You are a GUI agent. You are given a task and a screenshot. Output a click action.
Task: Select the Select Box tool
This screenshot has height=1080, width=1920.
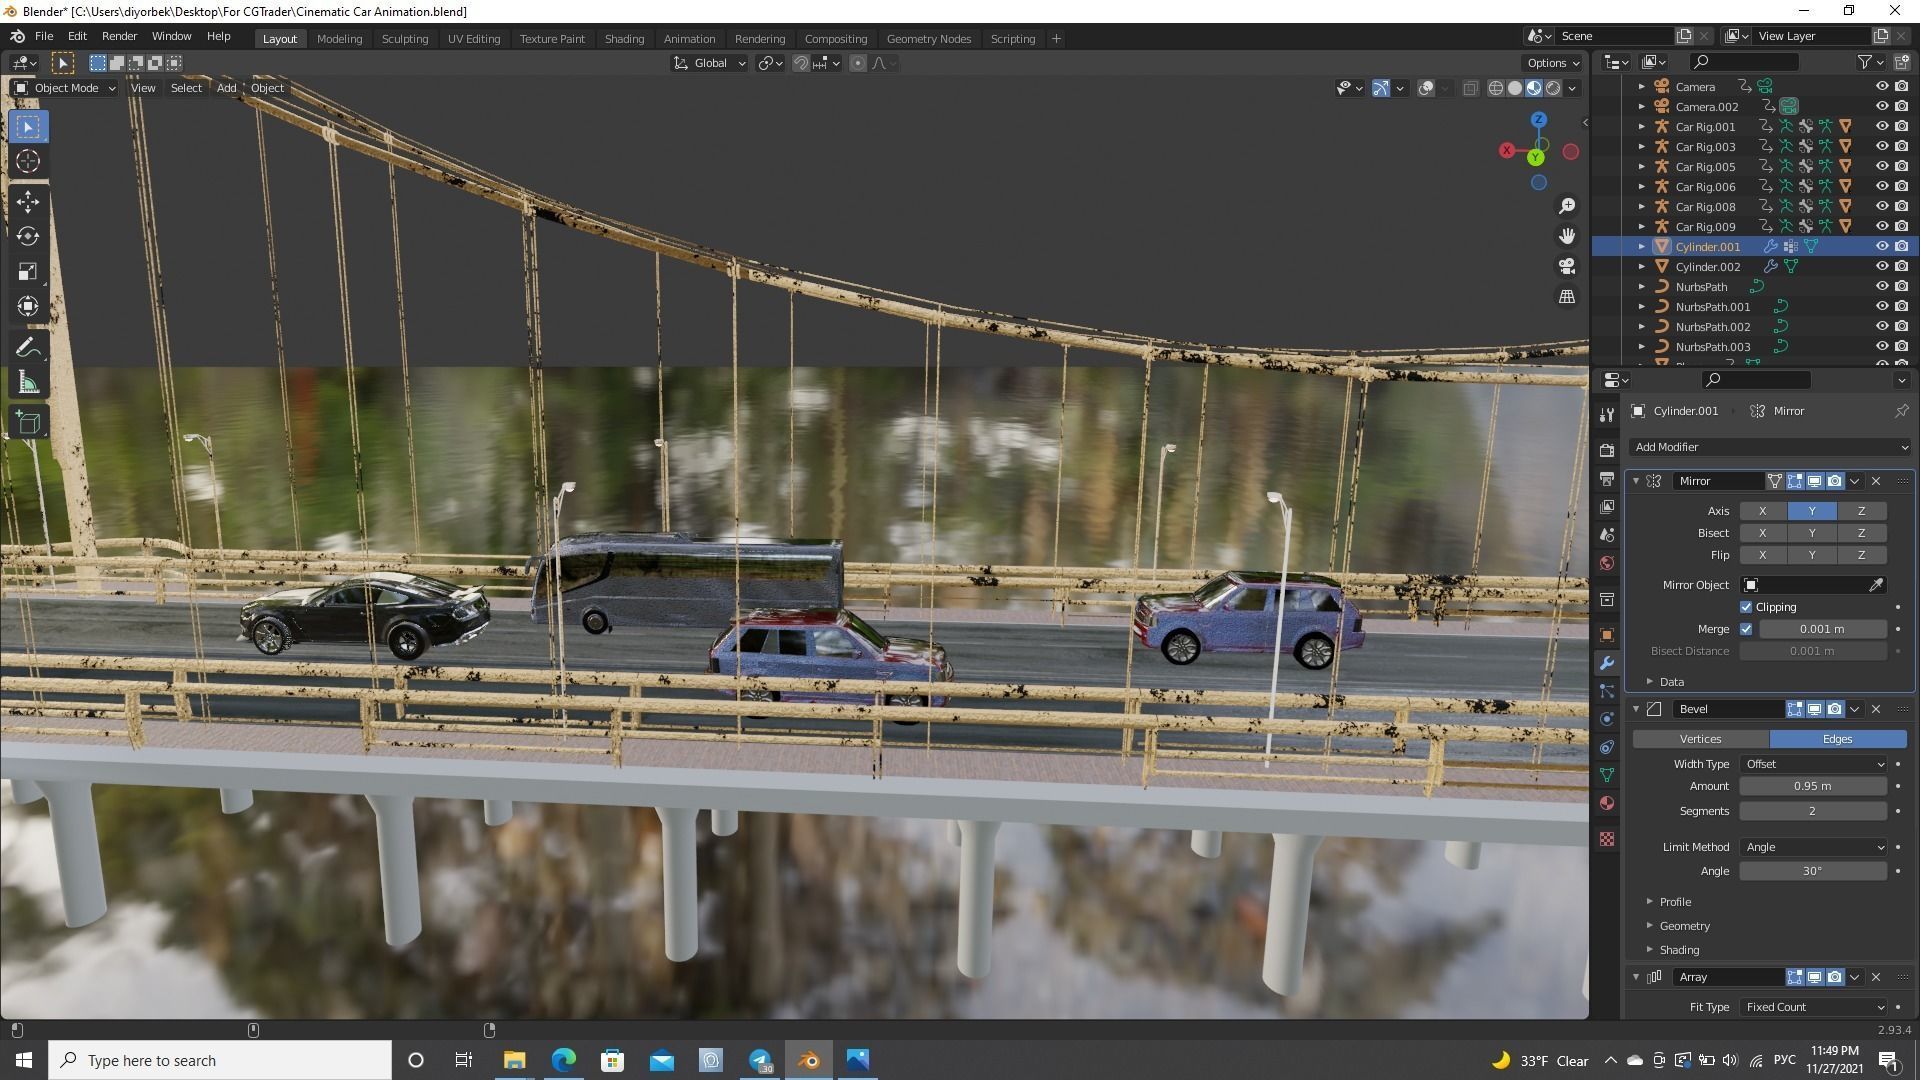coord(28,127)
